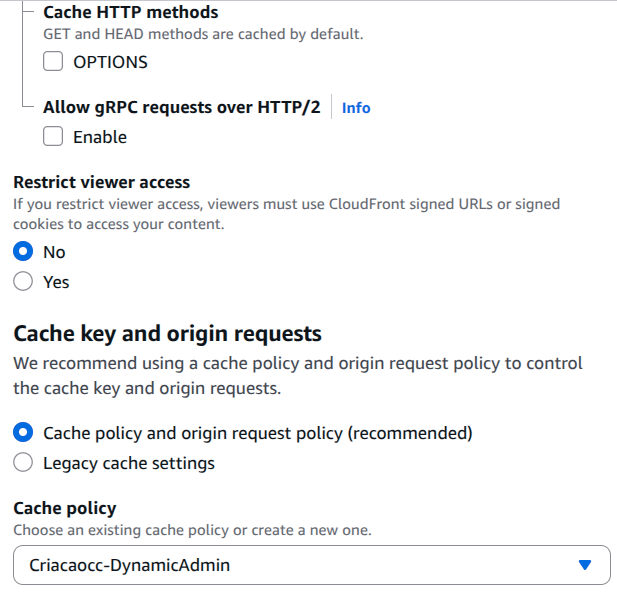Click the blue dropdown arrow icon
The image size is (617, 592).
click(586, 565)
